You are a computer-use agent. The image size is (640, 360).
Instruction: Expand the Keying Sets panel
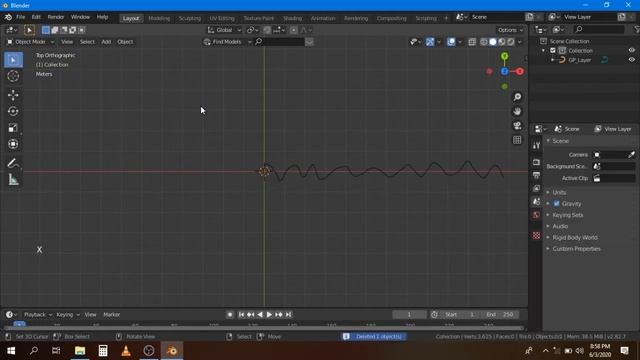[568, 215]
